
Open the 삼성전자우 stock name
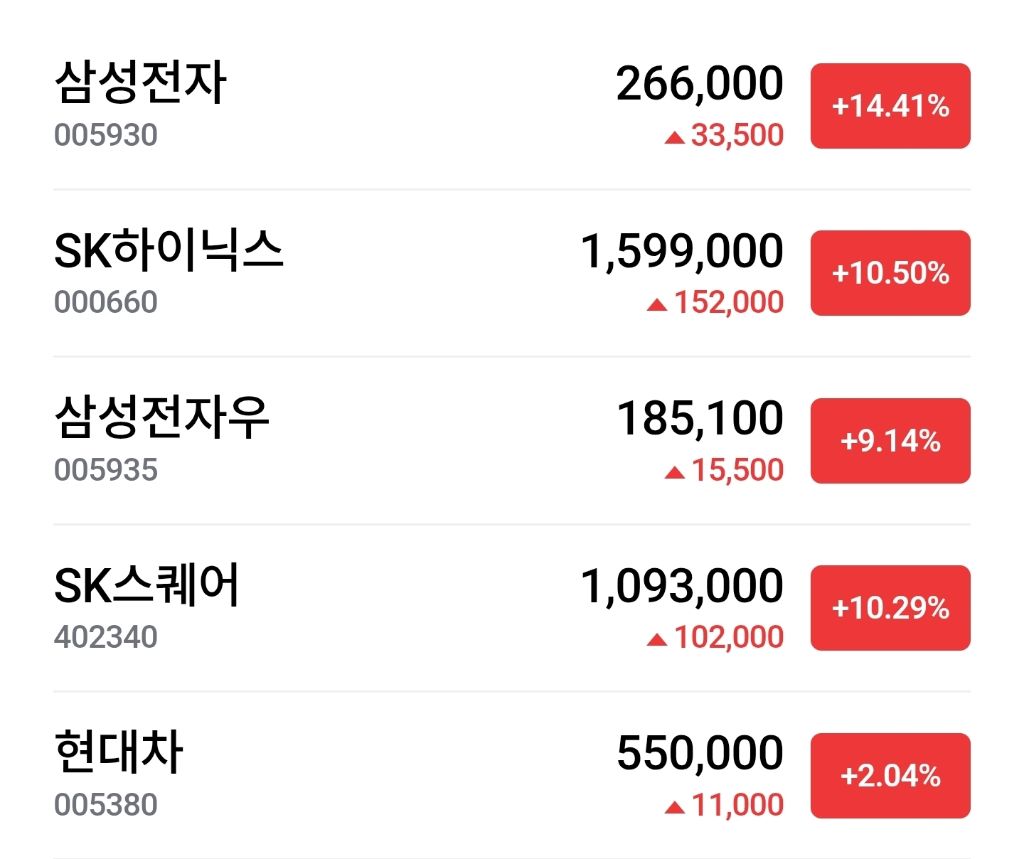[x=161, y=418]
